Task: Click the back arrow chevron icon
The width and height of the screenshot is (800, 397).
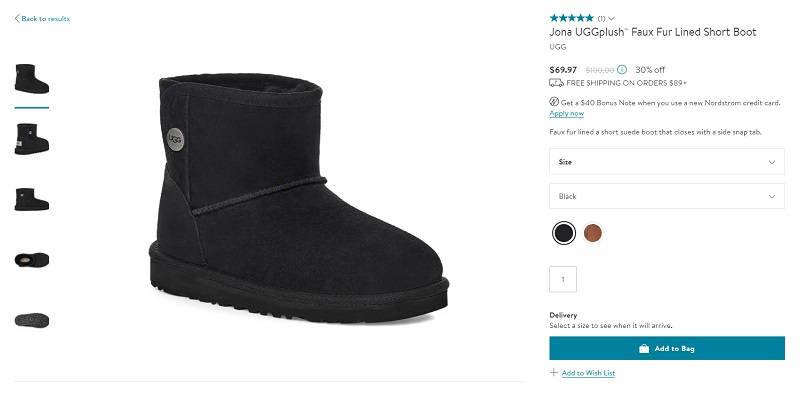Action: (17, 19)
